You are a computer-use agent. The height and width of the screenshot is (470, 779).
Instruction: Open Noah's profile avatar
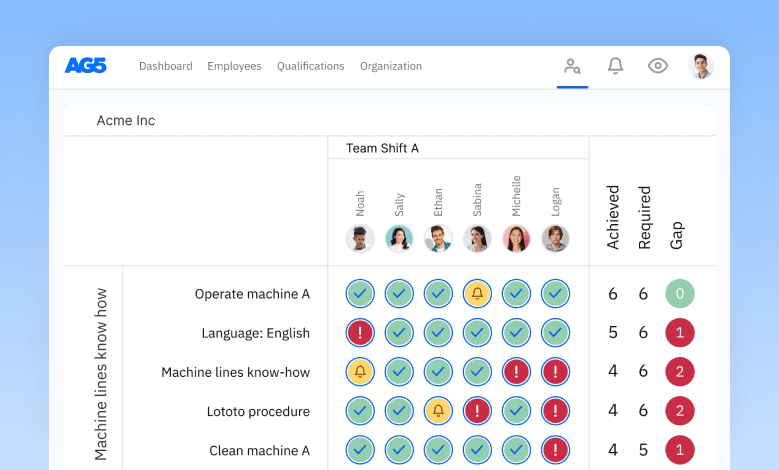tap(360, 238)
